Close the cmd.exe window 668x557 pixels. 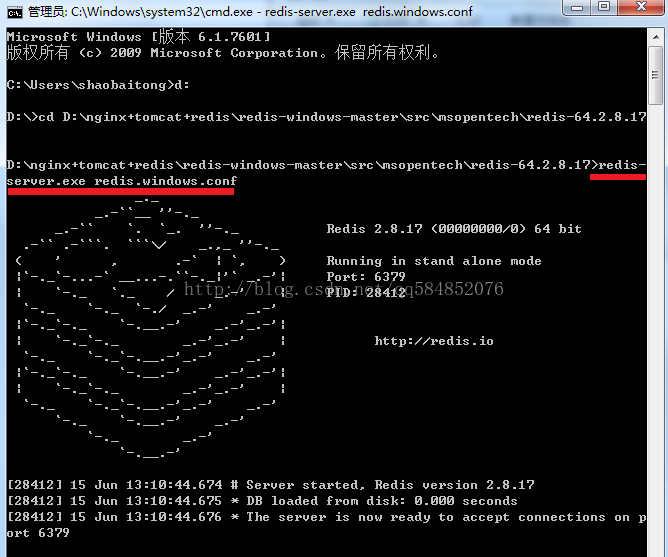click(641, 7)
